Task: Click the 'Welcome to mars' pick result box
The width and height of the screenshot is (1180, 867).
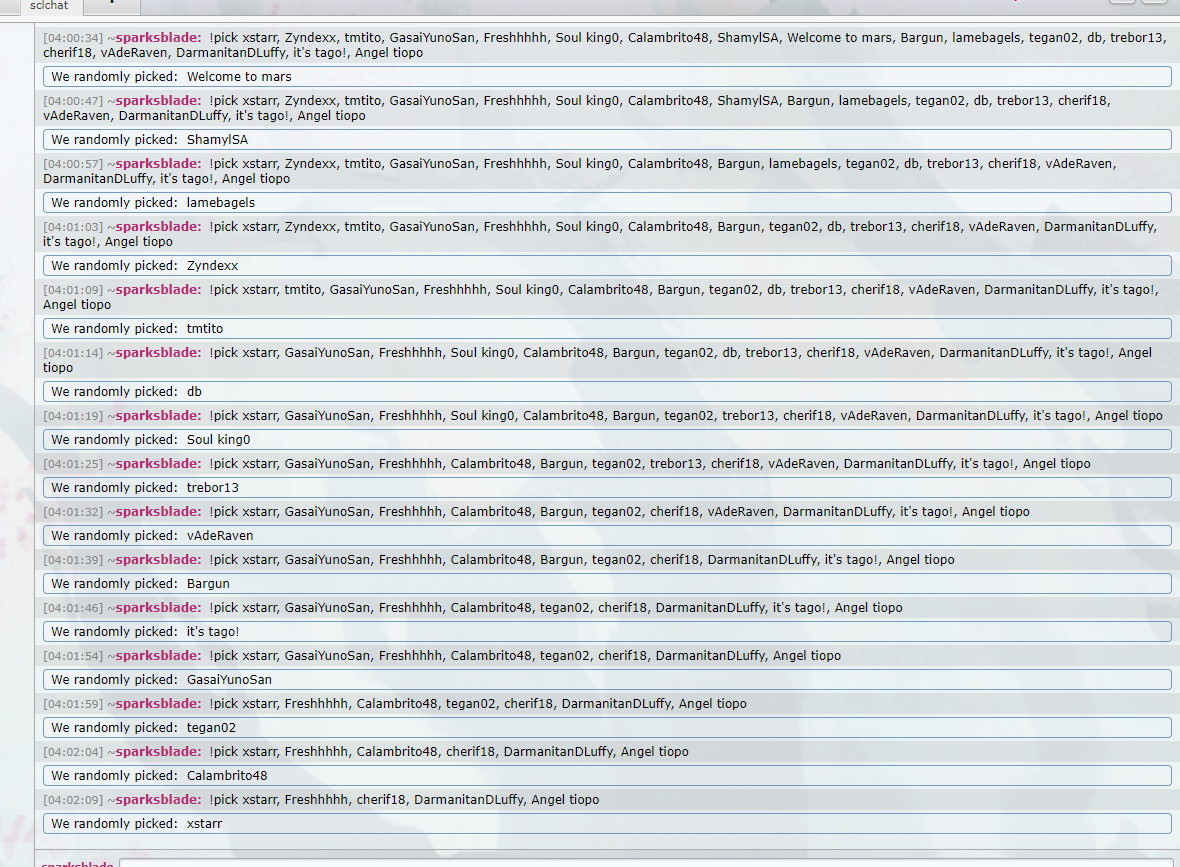Action: pyautogui.click(x=607, y=77)
